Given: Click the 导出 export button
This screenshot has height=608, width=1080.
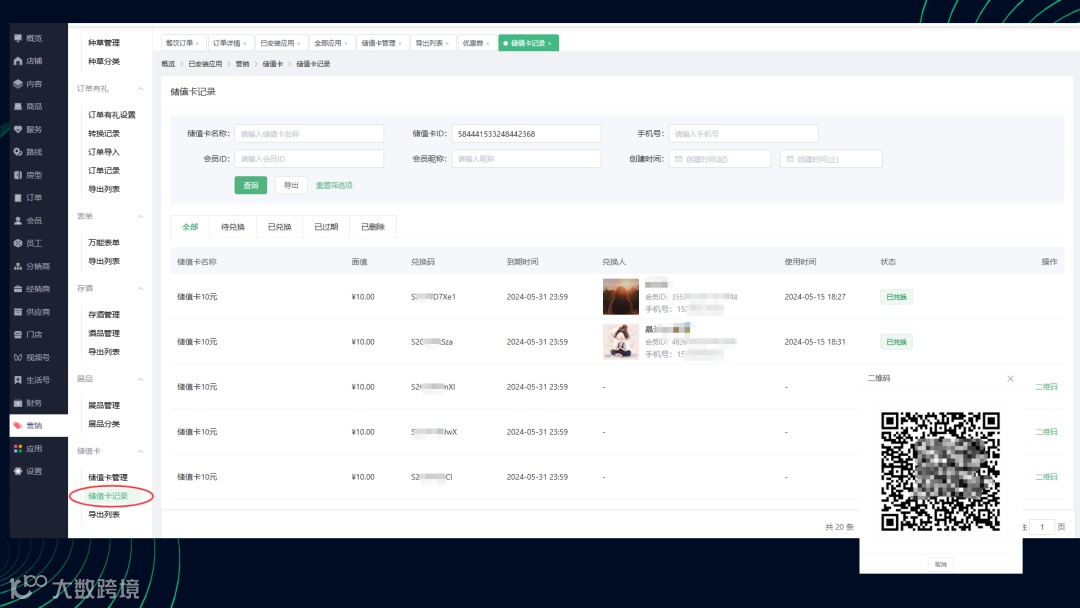Looking at the screenshot, I should [x=291, y=185].
